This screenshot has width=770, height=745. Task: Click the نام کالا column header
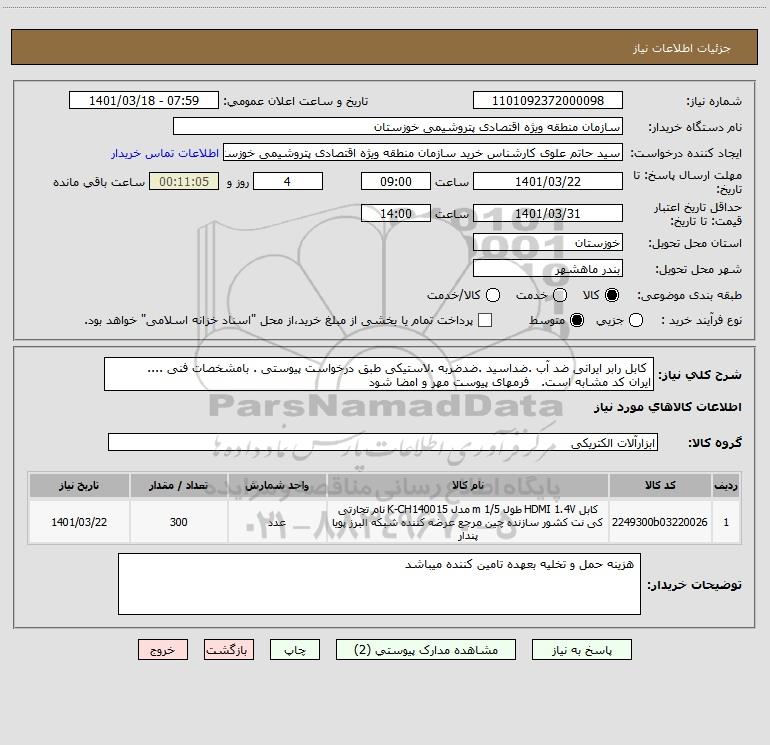pos(468,485)
